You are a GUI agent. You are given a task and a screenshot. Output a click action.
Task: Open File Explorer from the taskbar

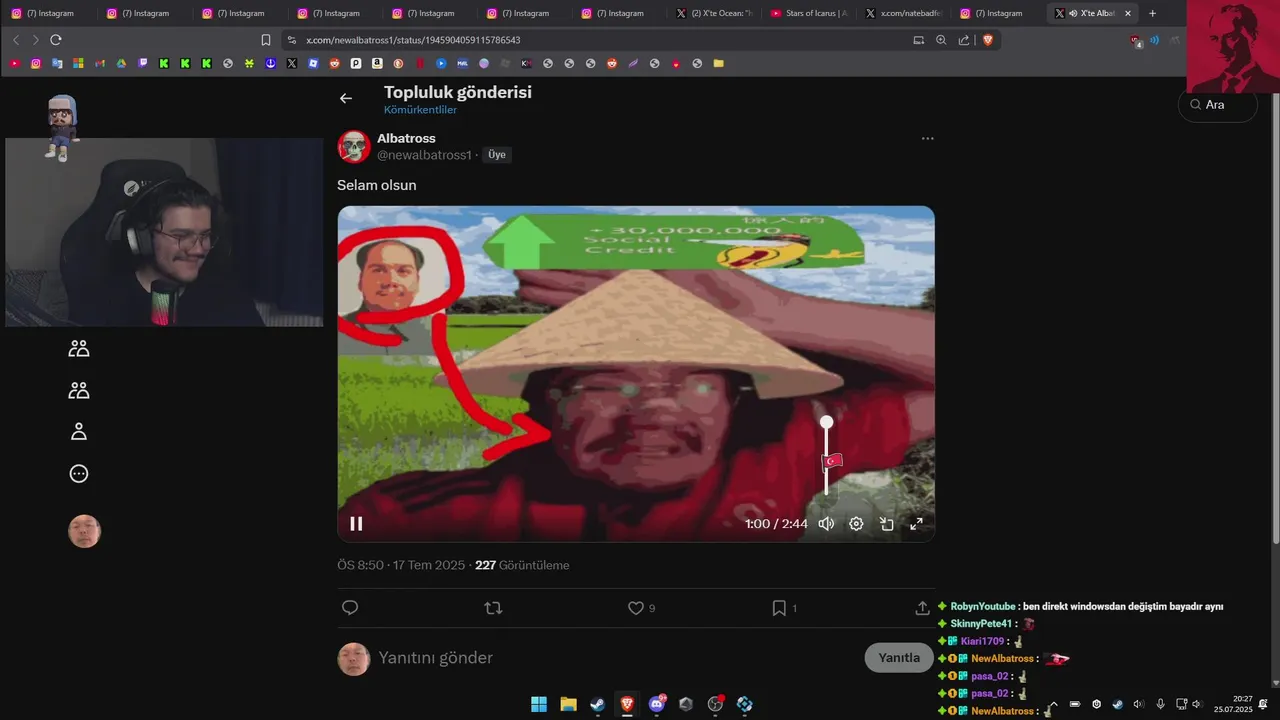[x=568, y=704]
